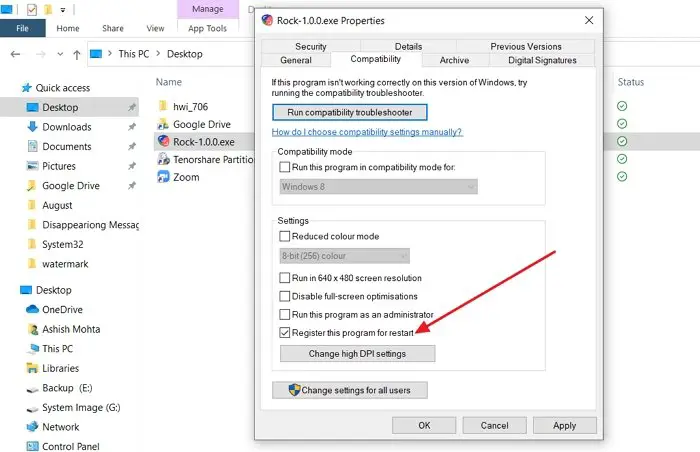Select August folder in sidebar
The width and height of the screenshot is (700, 452).
point(57,205)
